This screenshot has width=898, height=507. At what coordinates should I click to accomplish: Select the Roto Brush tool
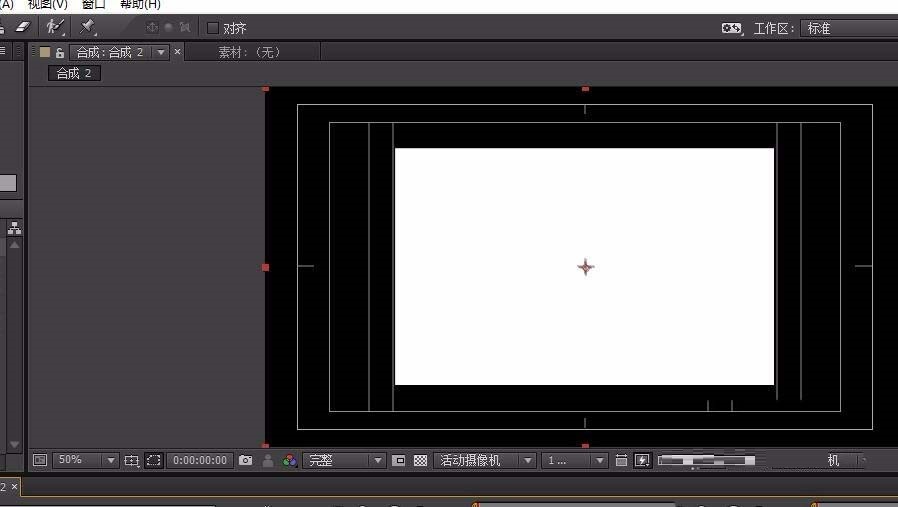tap(56, 27)
